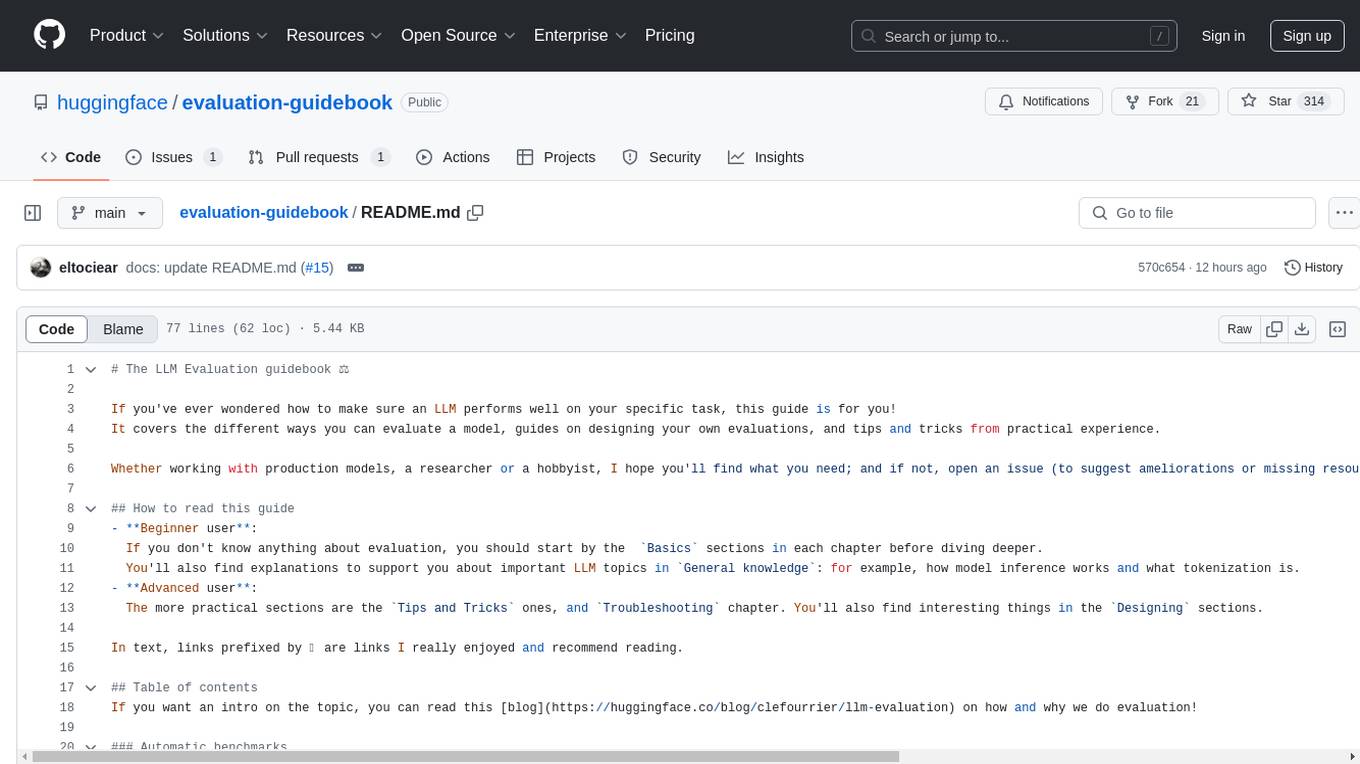Select the Blame view toggle

[x=123, y=329]
